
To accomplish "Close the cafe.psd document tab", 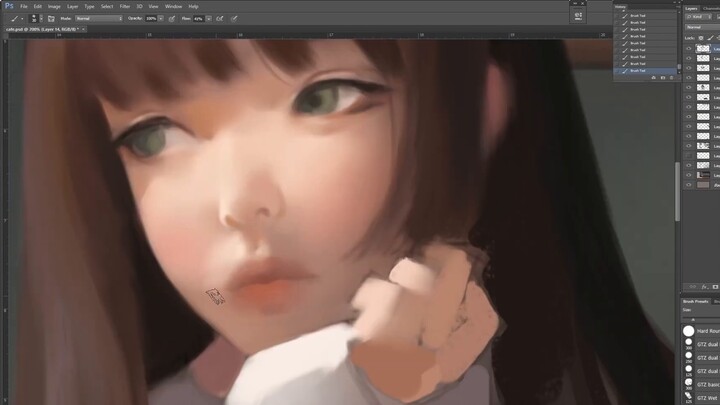I will coord(84,29).
